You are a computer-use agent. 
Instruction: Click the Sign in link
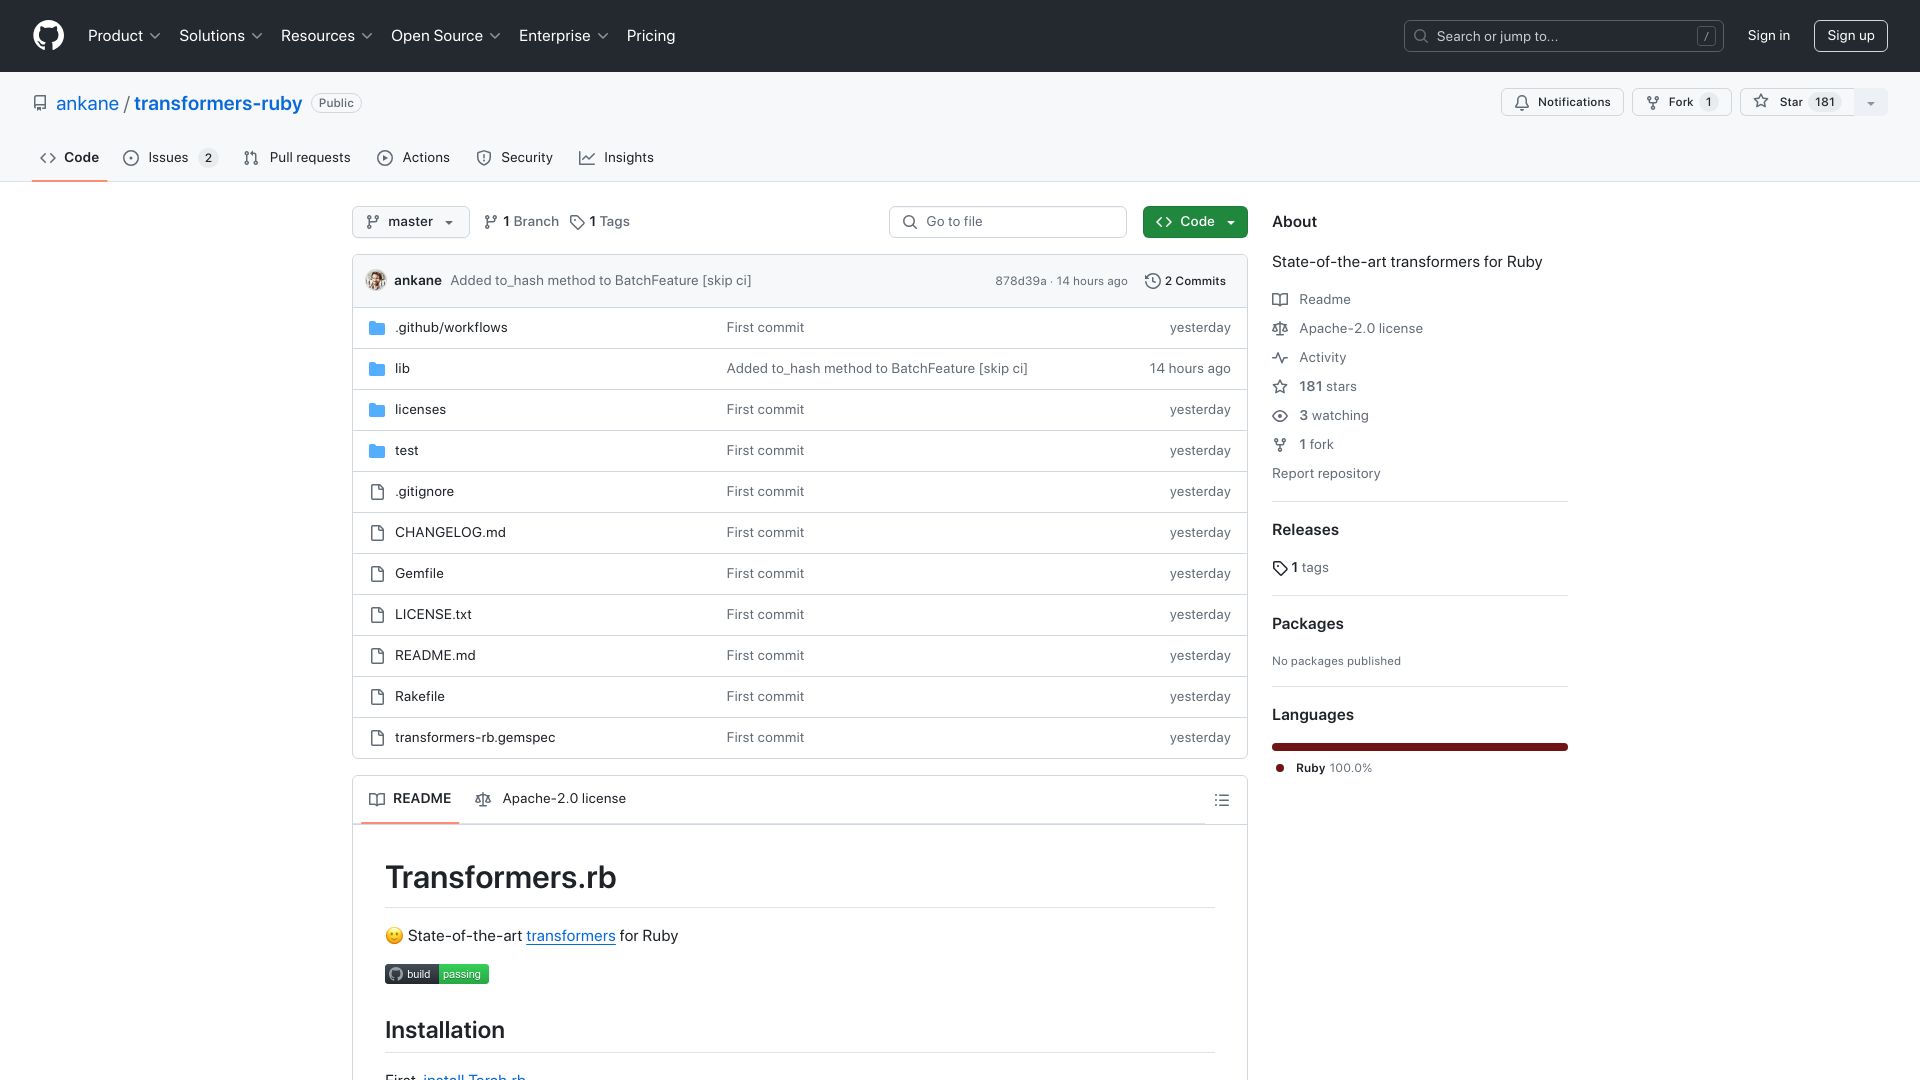[x=1768, y=36]
